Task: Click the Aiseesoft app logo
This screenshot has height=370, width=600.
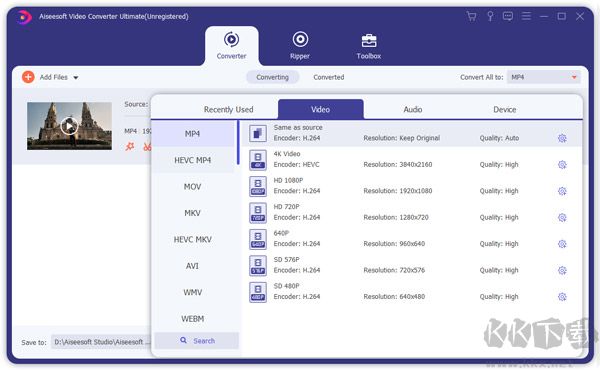Action: pos(24,17)
